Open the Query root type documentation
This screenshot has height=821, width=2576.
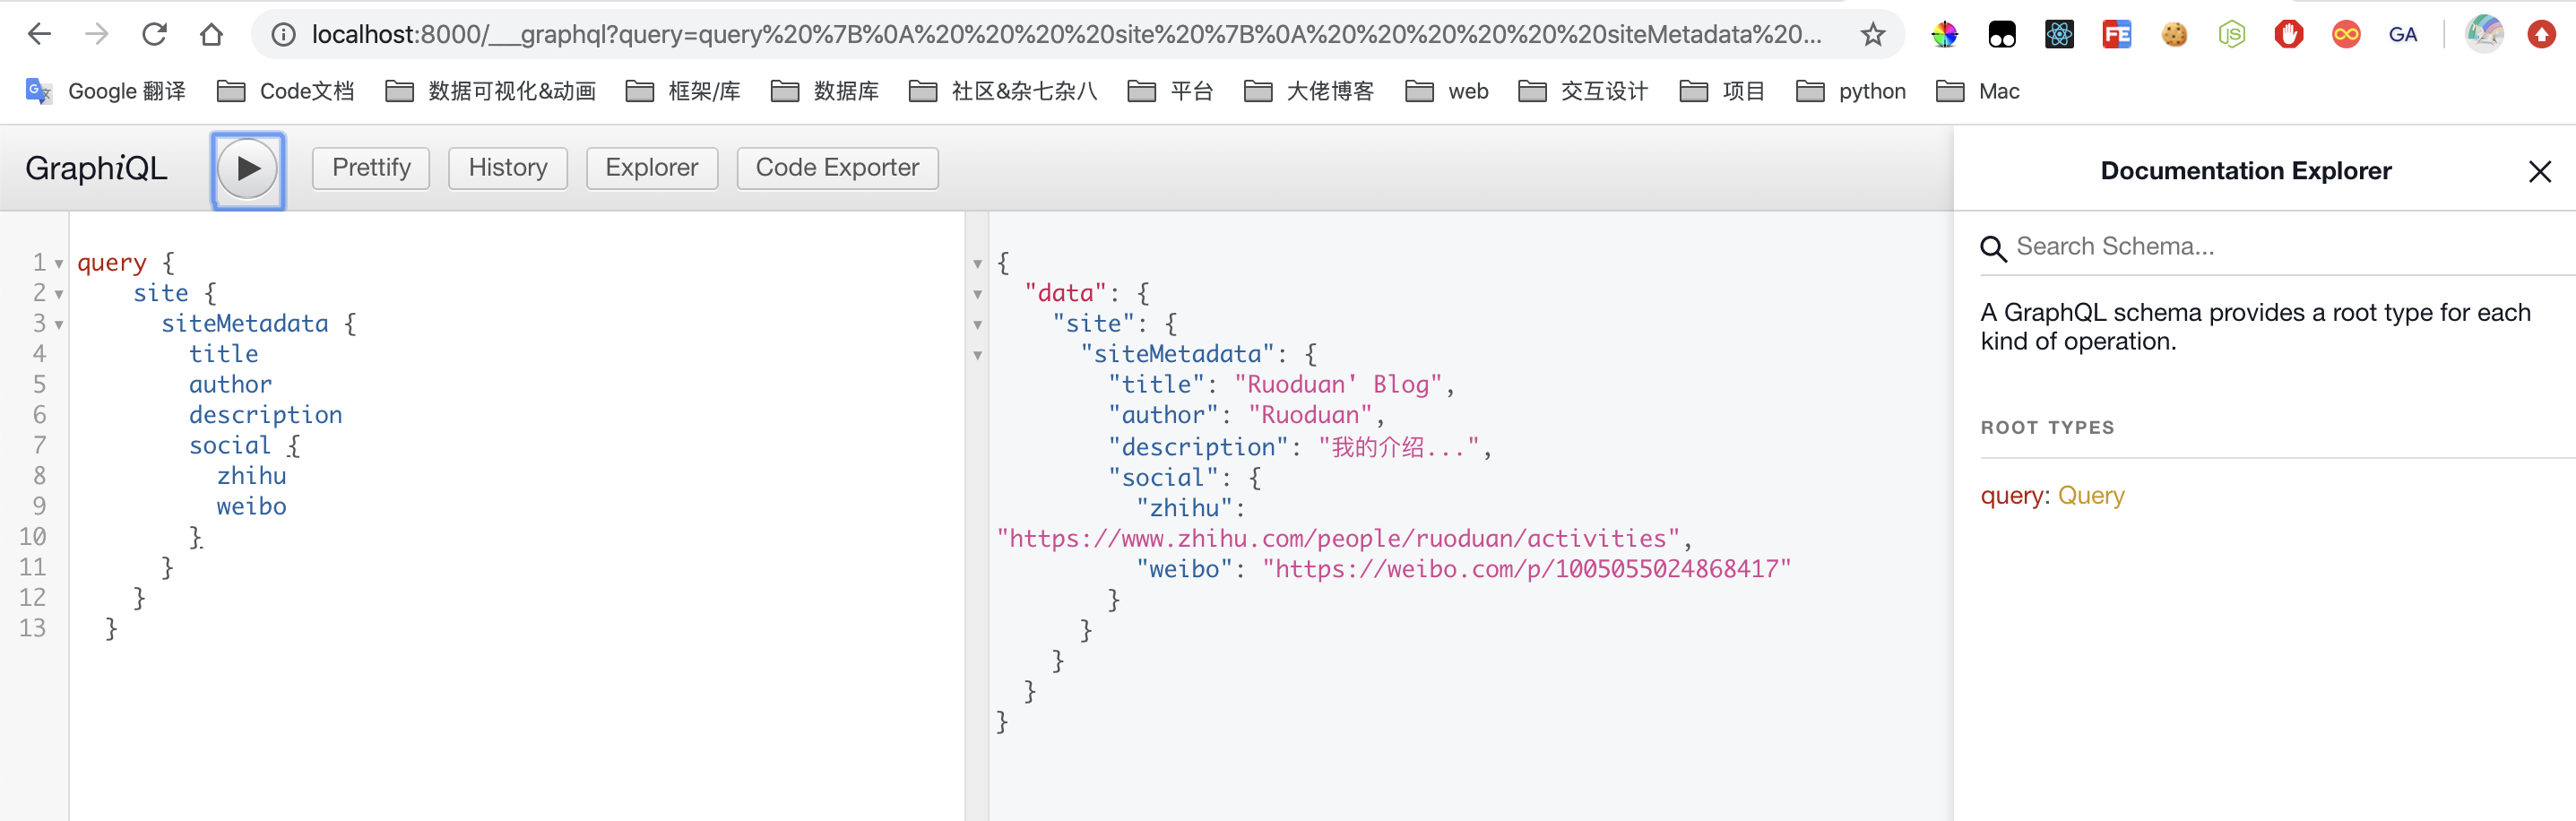pyautogui.click(x=2092, y=495)
